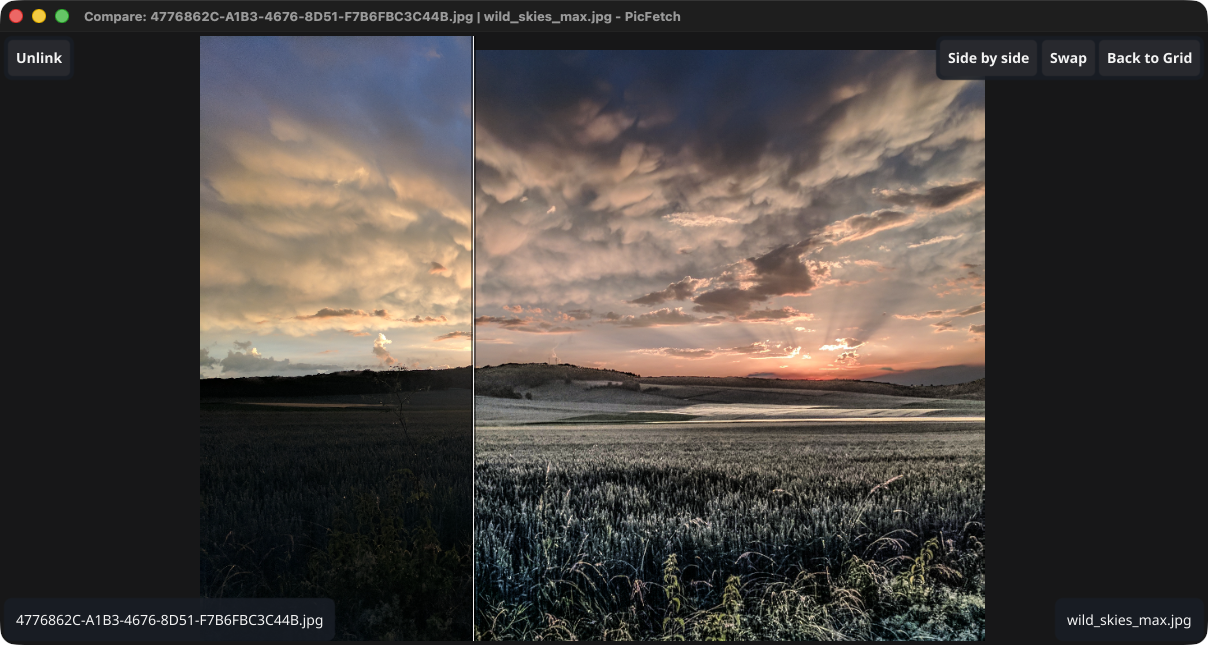Go Back to Grid
Viewport: 1208px width, 645px height.
click(1149, 58)
